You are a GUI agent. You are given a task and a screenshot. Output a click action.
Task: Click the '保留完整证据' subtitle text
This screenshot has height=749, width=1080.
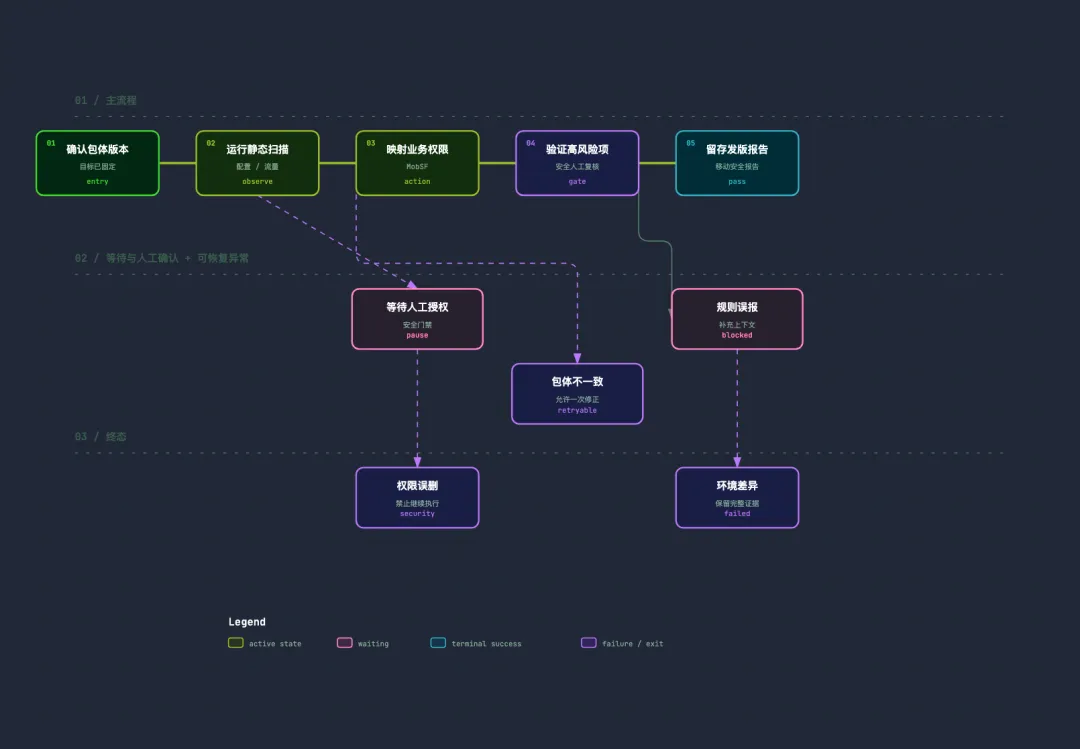(737, 504)
